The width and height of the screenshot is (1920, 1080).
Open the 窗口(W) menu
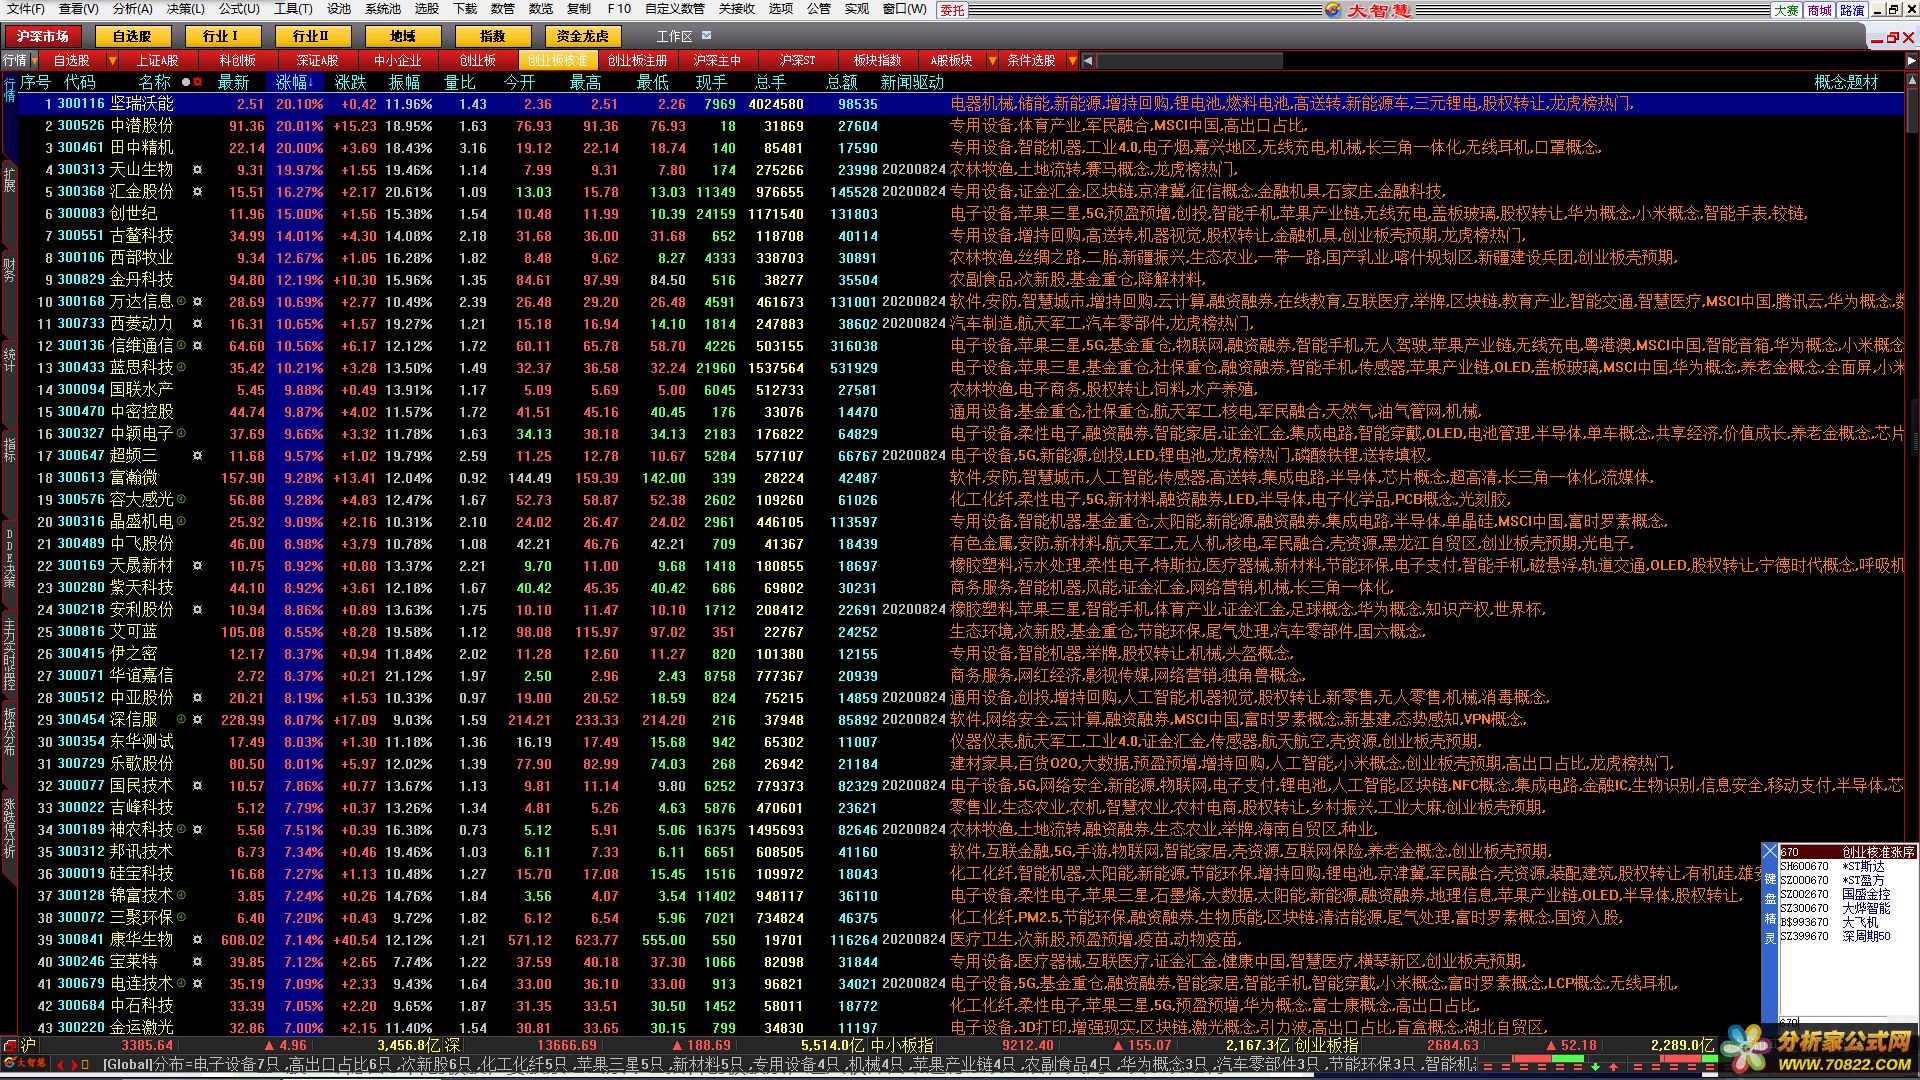click(x=904, y=9)
